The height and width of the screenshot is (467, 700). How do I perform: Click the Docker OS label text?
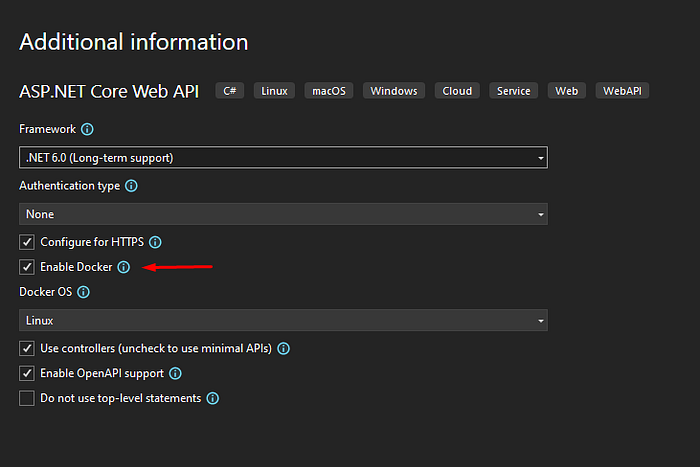46,292
